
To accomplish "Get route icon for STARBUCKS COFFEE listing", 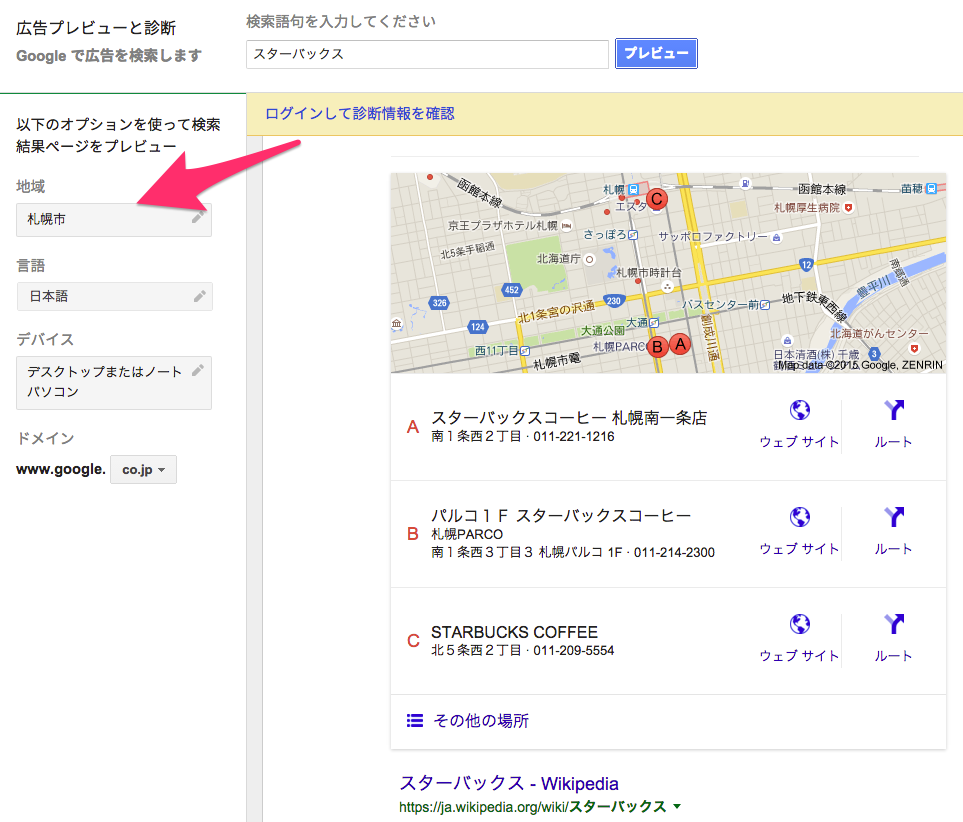I will [x=894, y=624].
